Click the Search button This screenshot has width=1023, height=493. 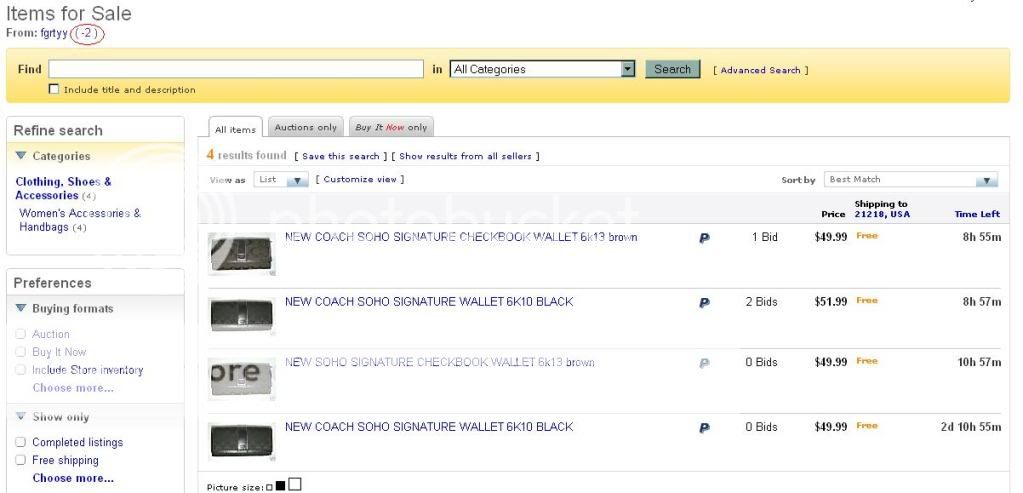tap(673, 69)
